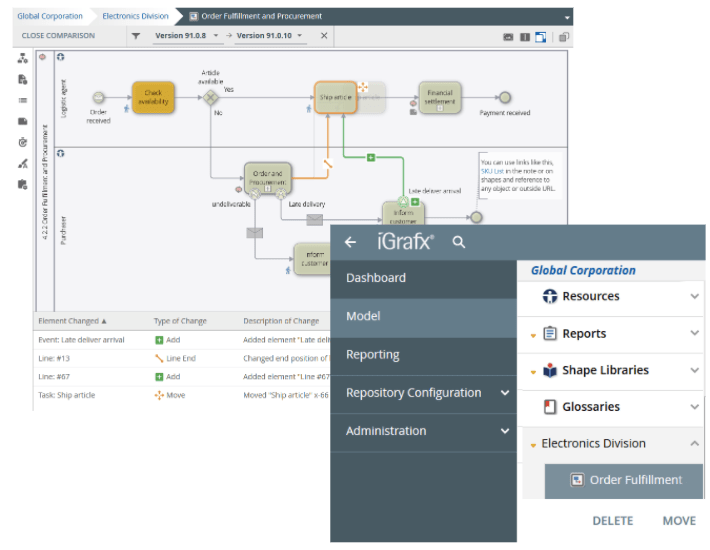The height and width of the screenshot is (550, 710).
Task: Expand the Glossaries section chevron
Action: pyautogui.click(x=694, y=407)
